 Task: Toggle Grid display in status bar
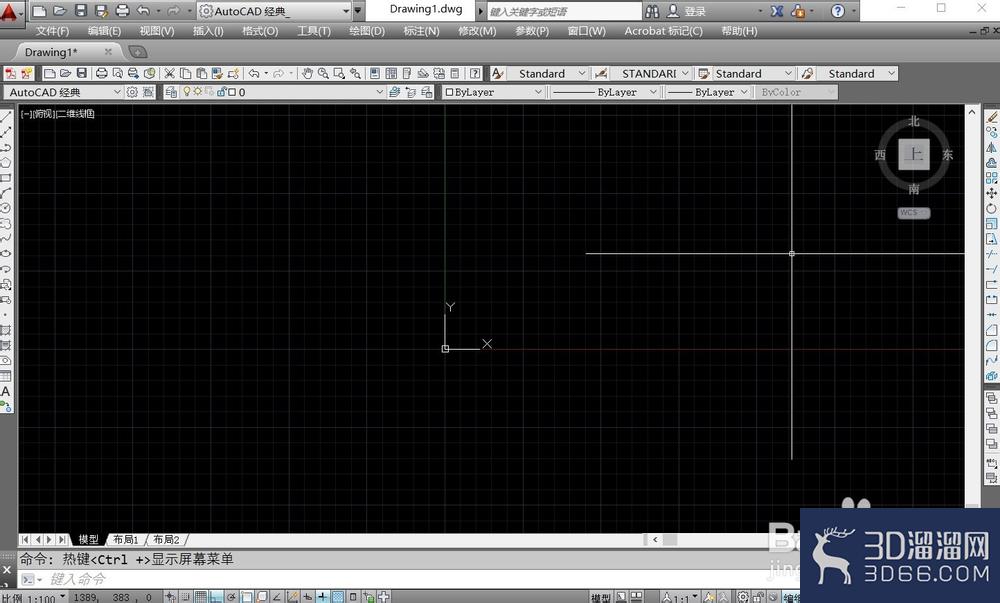(201, 597)
